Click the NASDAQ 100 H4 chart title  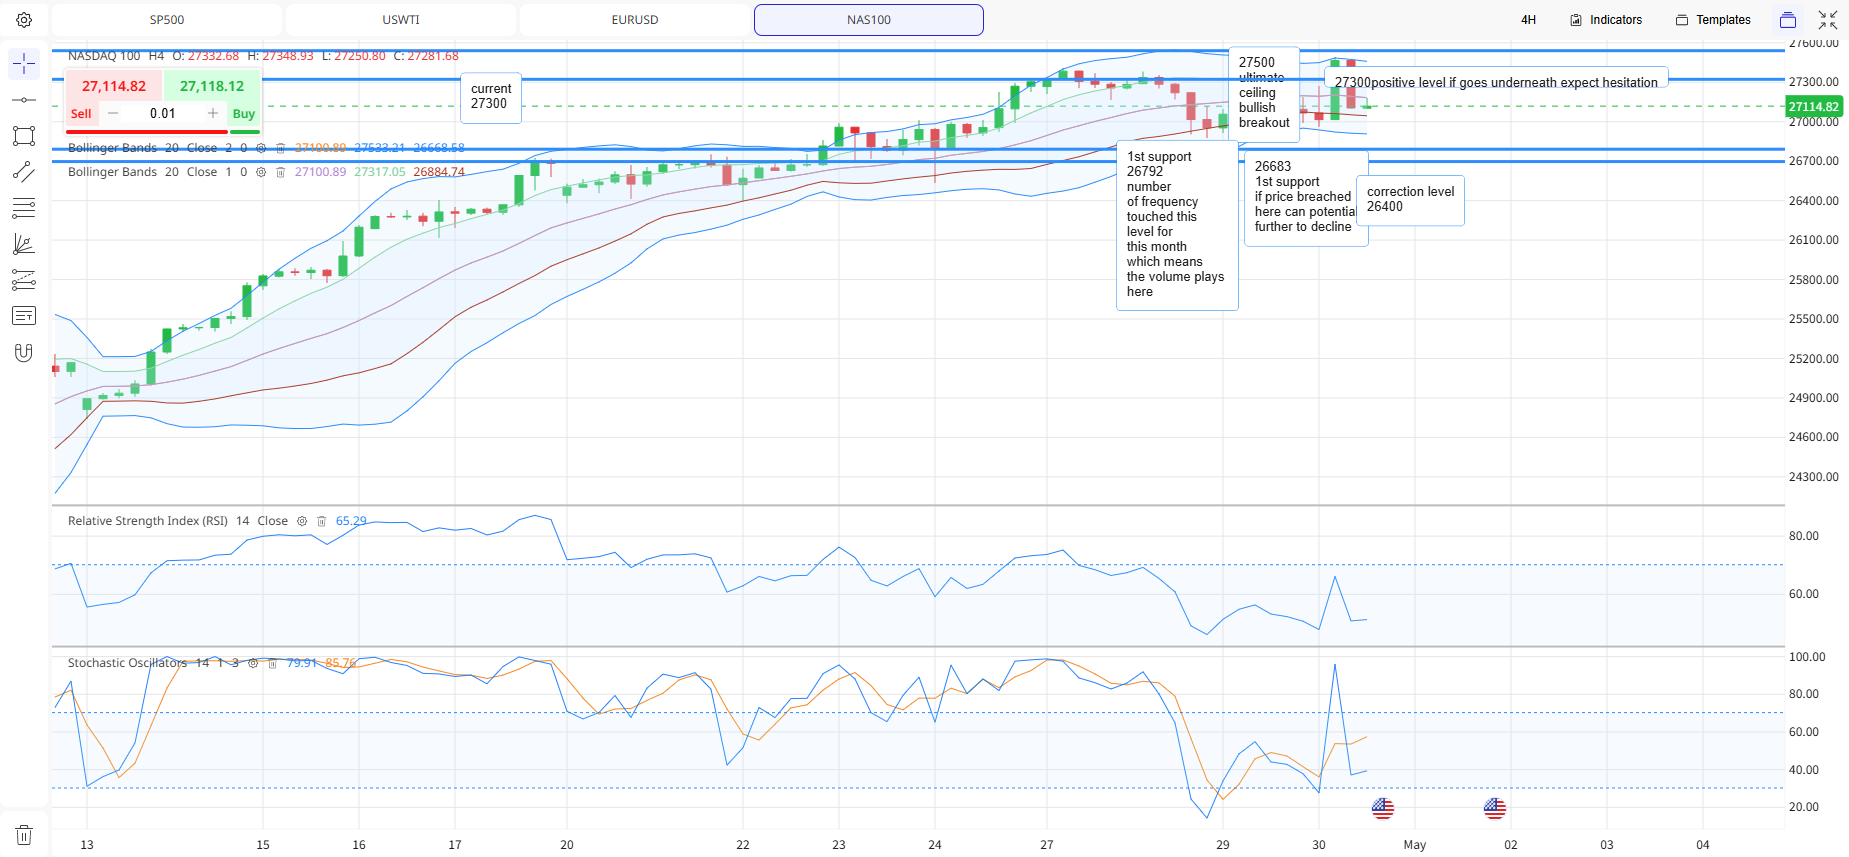116,56
